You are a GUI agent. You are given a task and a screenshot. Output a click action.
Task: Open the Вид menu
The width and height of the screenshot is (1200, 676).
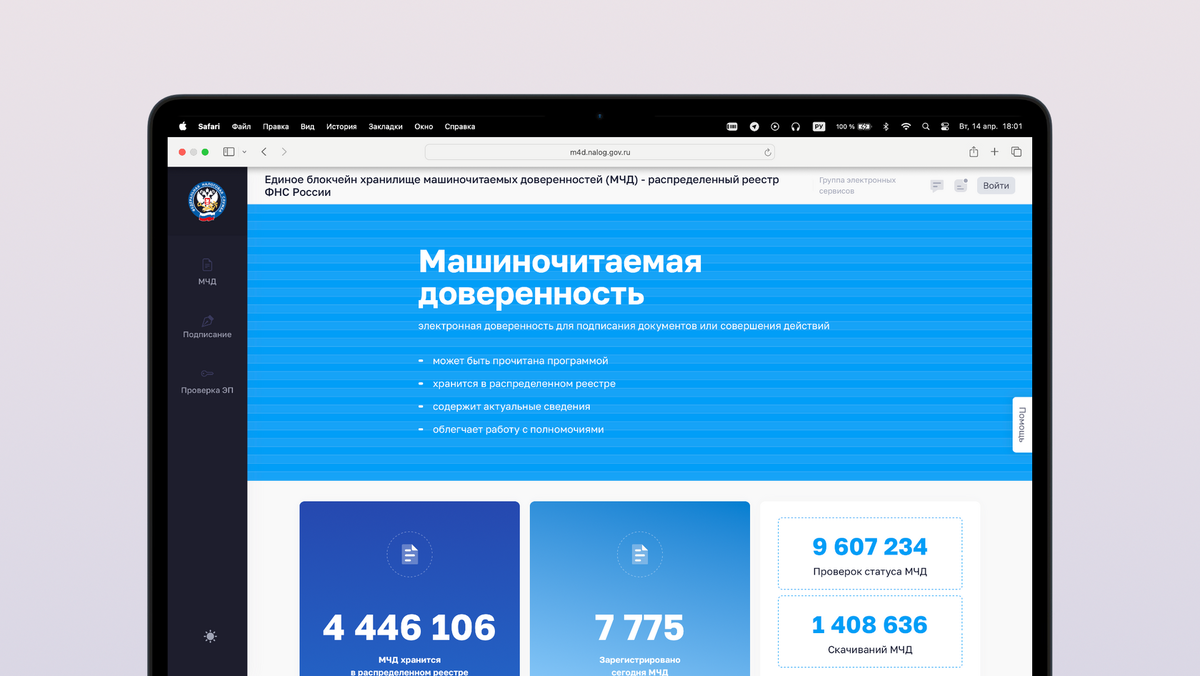pos(308,127)
